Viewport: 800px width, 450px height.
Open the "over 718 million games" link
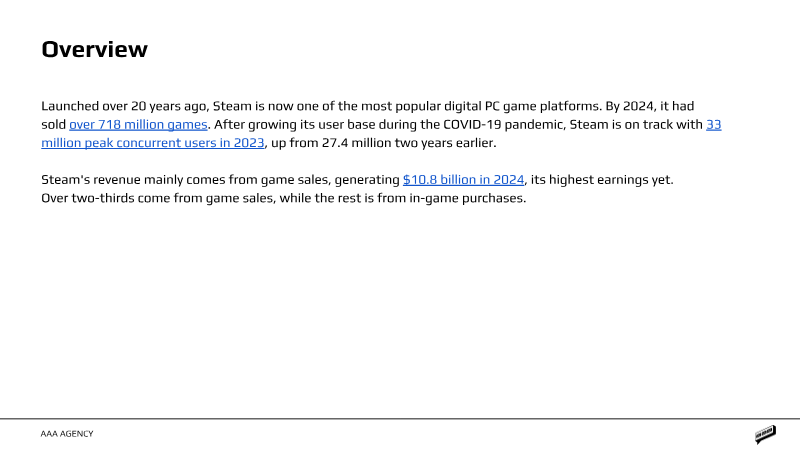[x=138, y=125]
